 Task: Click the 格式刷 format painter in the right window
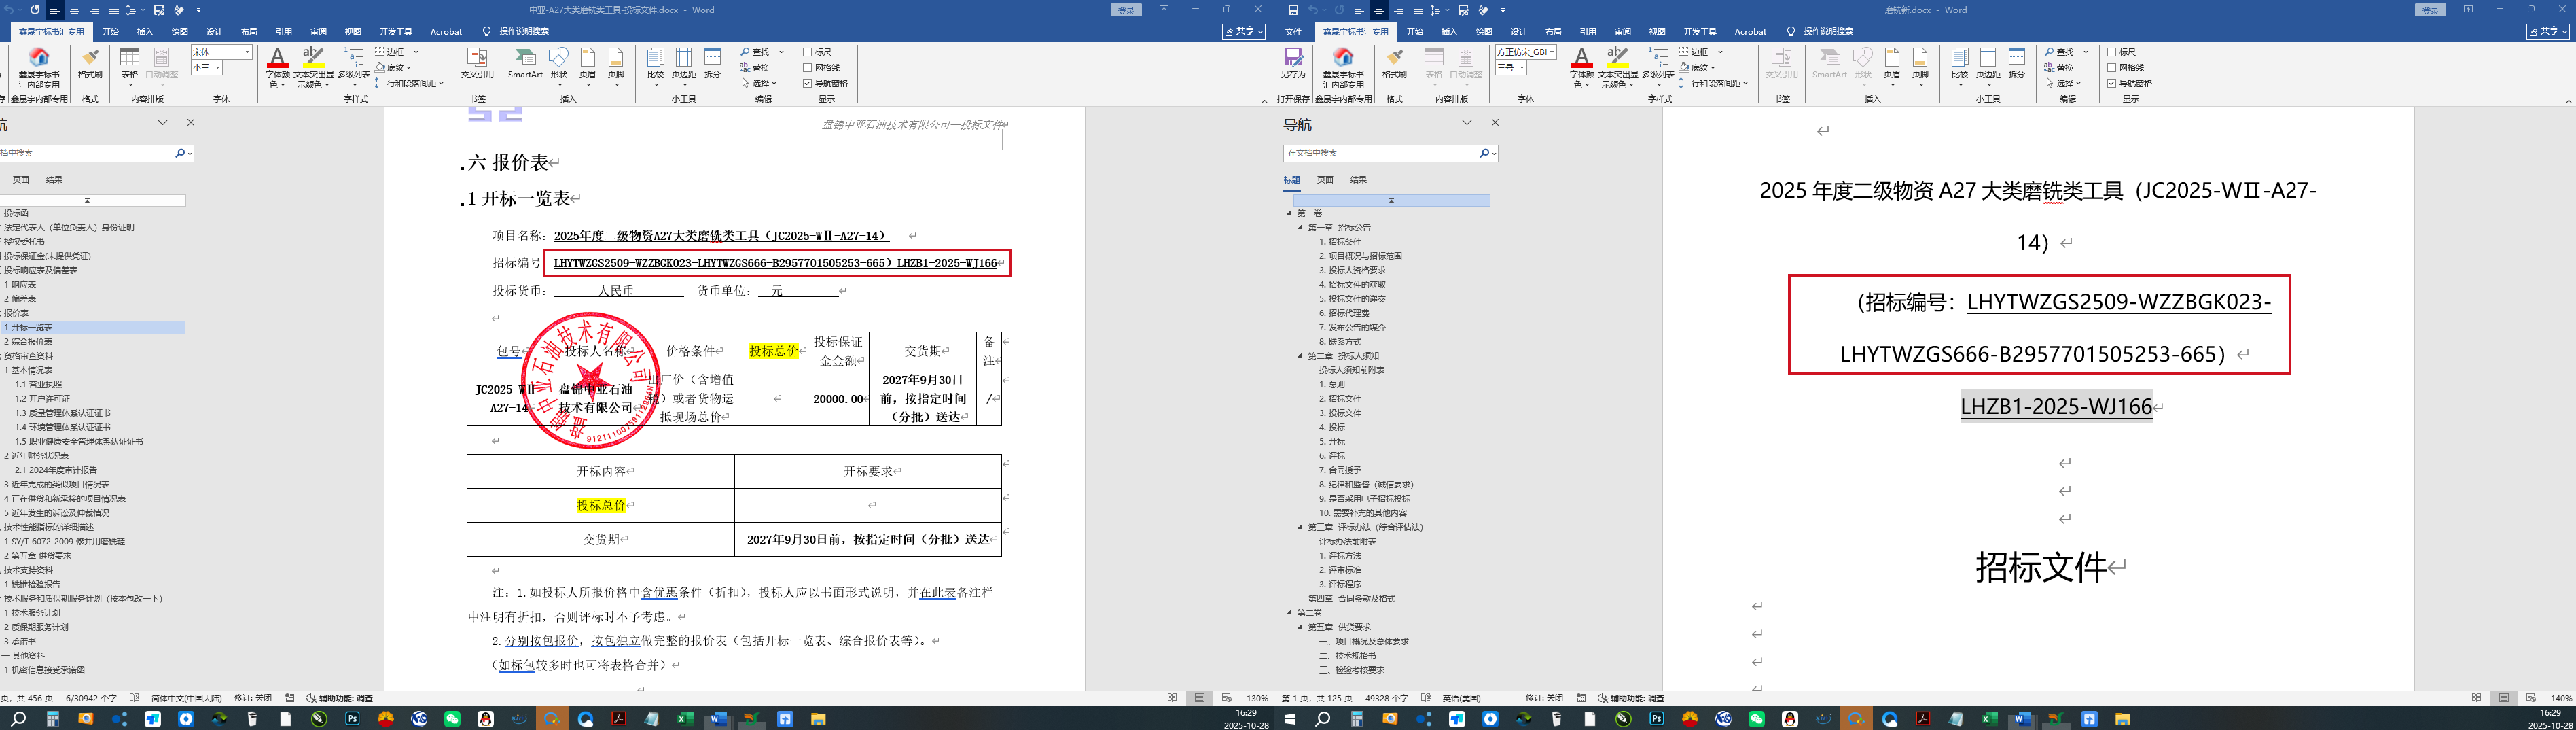pyautogui.click(x=1394, y=63)
